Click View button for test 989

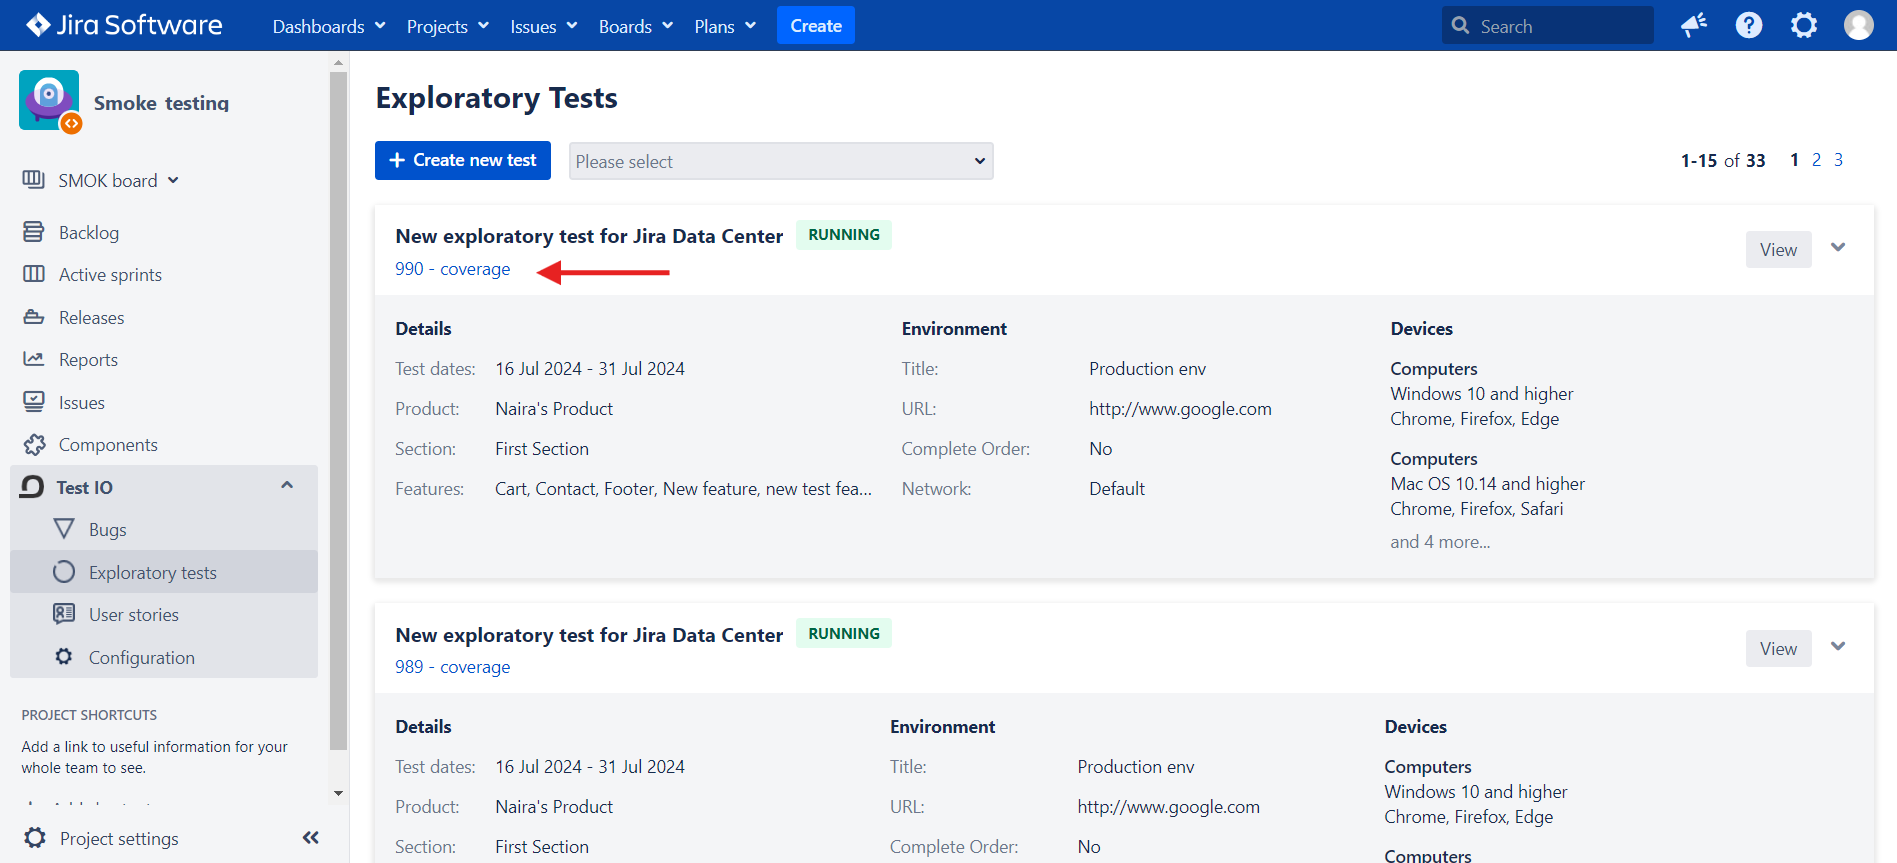click(x=1778, y=648)
